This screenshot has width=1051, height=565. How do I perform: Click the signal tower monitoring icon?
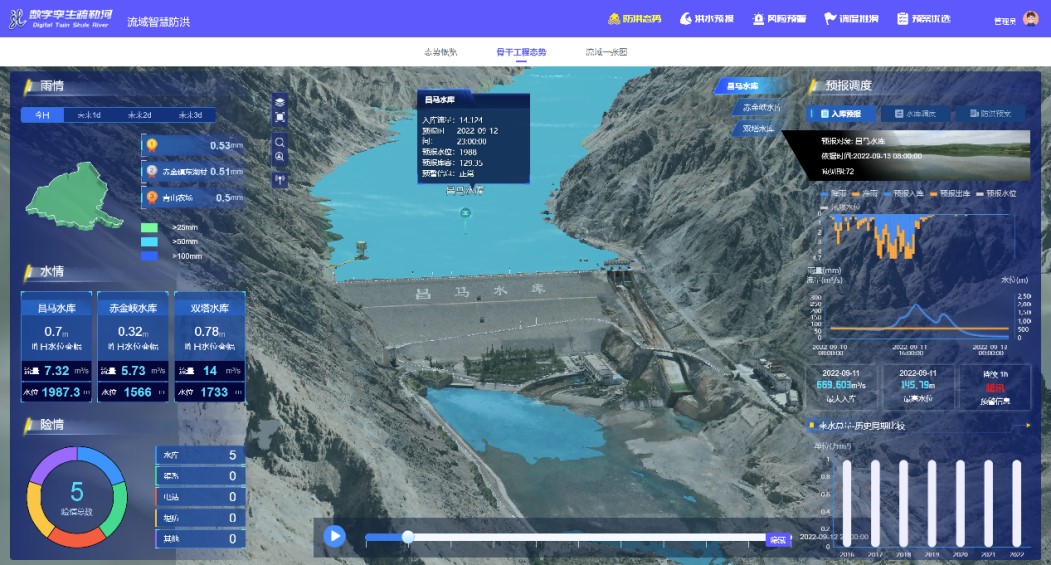pos(280,180)
